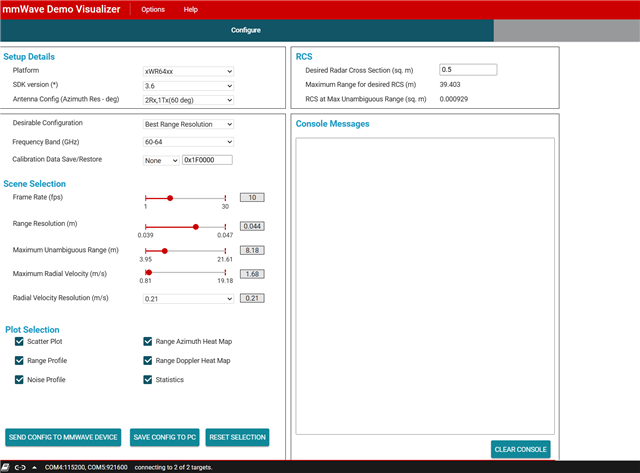Click the mmWave Demo Visualizer title
The image size is (640, 473).
61,9
